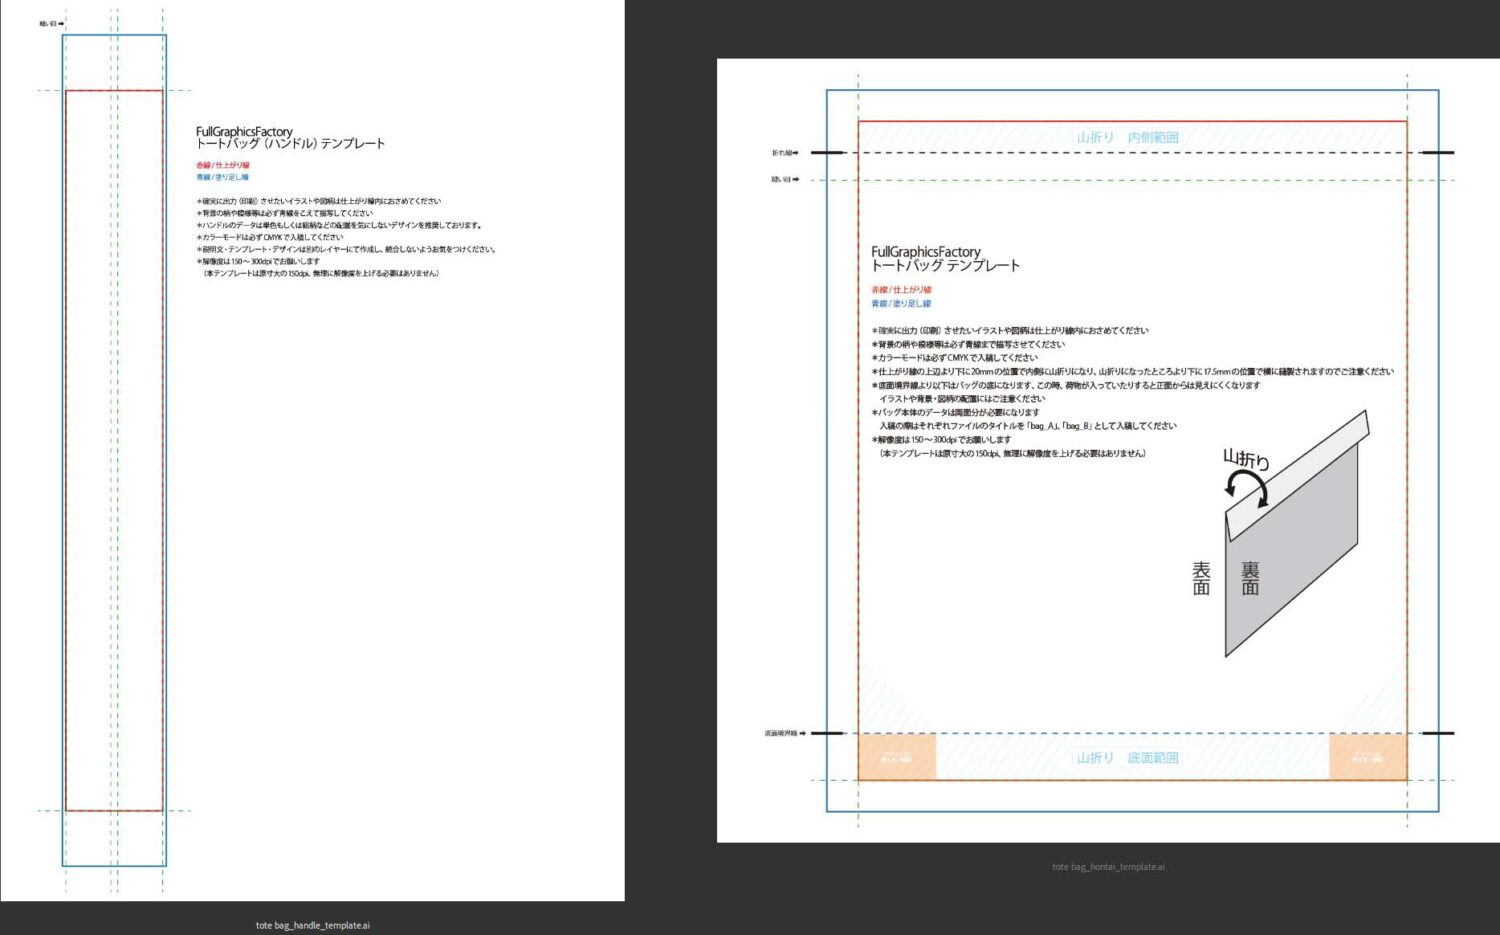The image size is (1500, 935).
Task: Select the left orange corner box
Action: pos(897,756)
